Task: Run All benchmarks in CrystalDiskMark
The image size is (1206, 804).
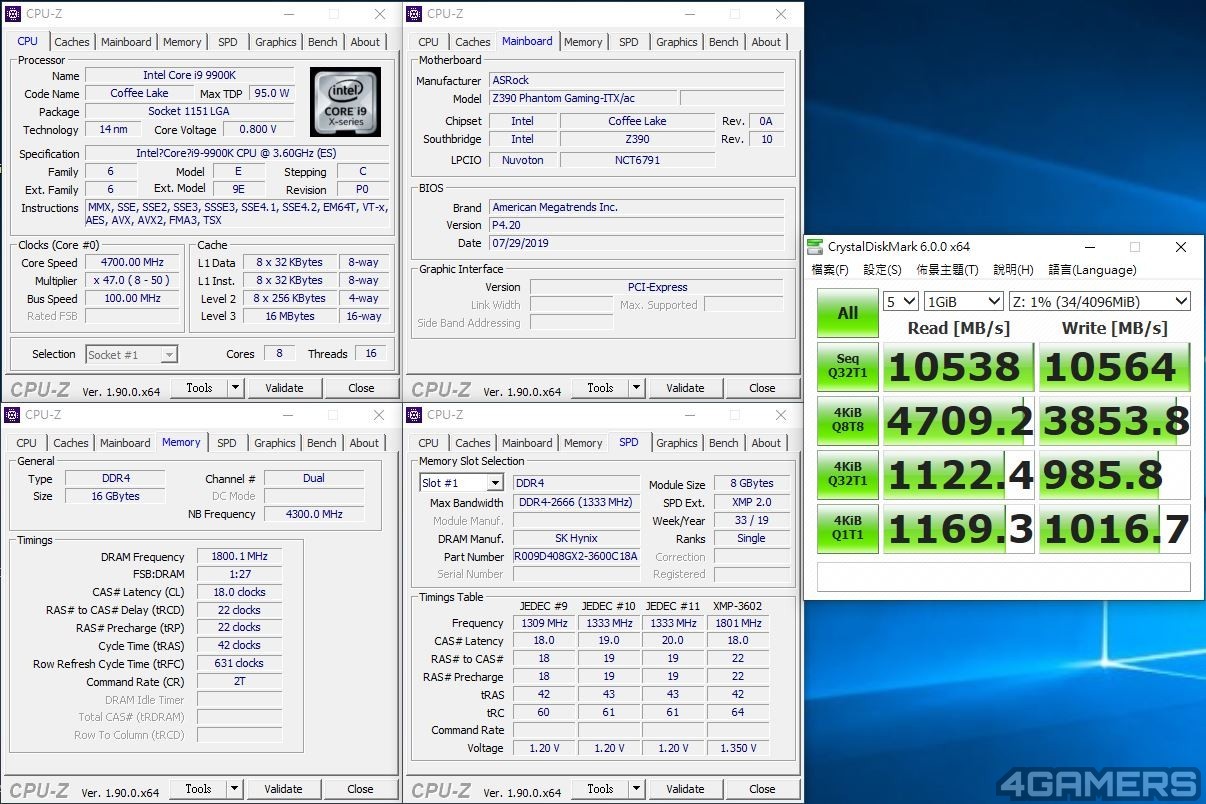Action: pyautogui.click(x=848, y=313)
